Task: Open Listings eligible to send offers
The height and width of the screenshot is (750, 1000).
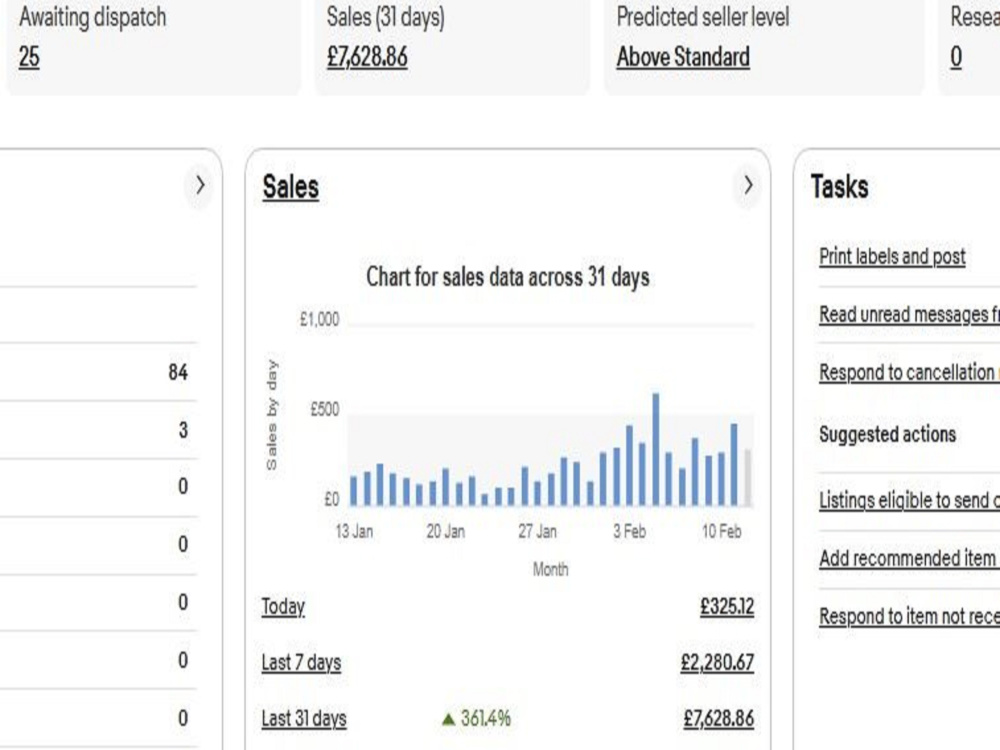Action: tap(909, 501)
